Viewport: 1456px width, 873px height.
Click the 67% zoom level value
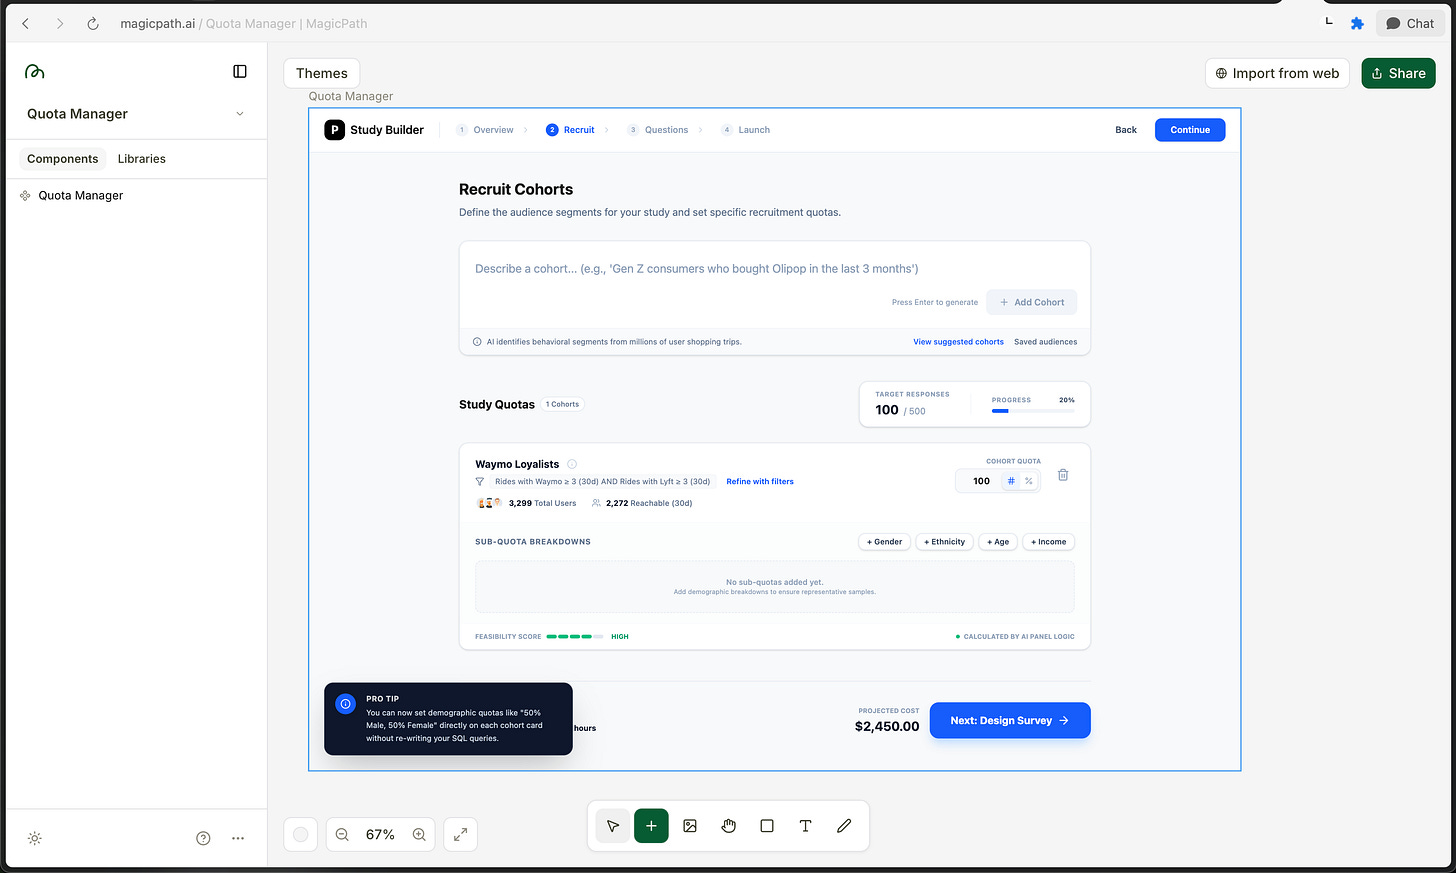[x=380, y=834]
